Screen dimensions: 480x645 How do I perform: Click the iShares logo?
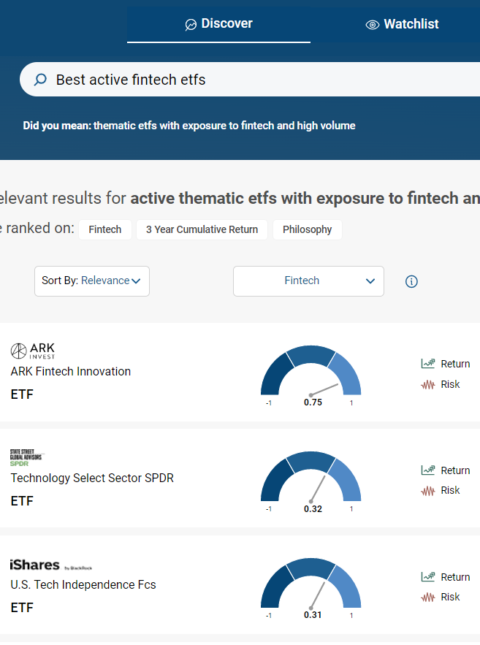point(51,565)
